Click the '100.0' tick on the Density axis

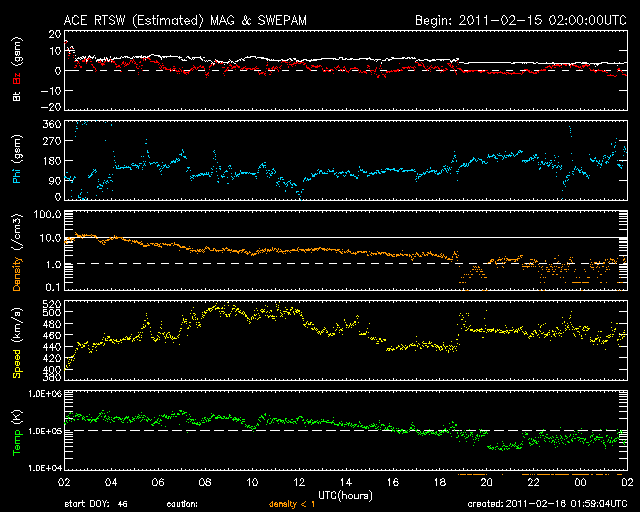coord(48,214)
